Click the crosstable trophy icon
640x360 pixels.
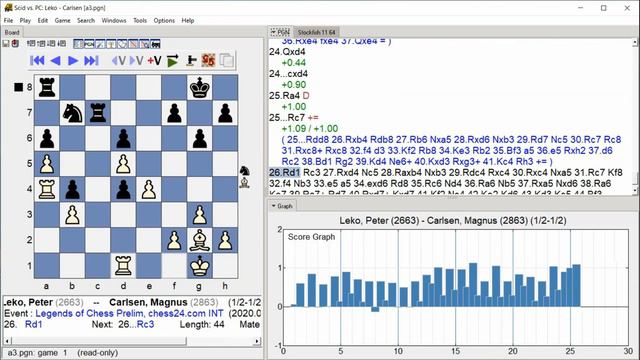tap(111, 44)
